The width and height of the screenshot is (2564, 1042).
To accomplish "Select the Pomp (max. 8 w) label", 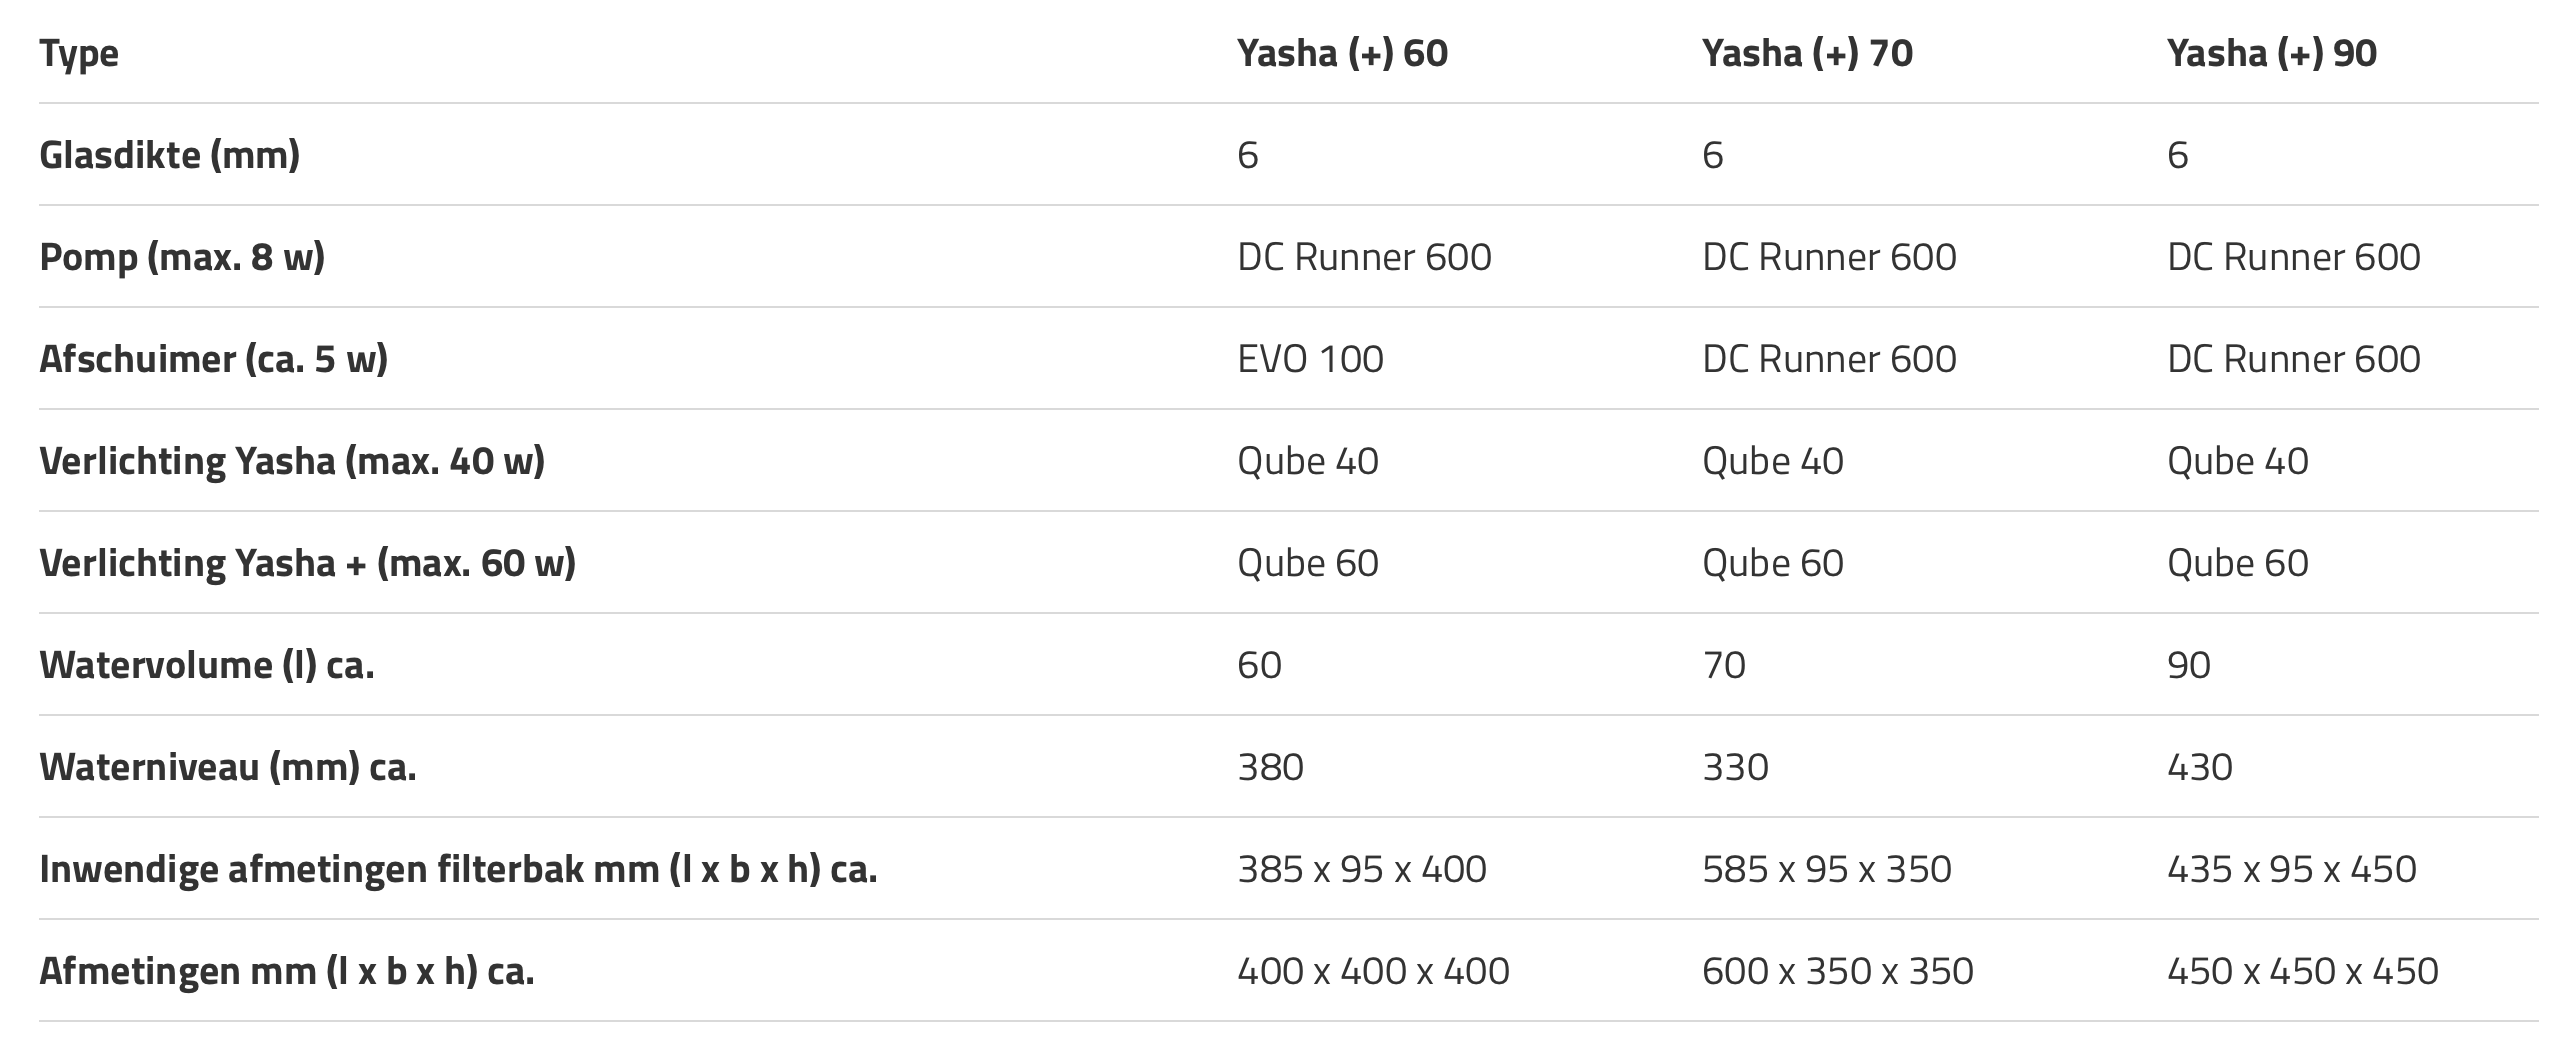I will click(182, 257).
